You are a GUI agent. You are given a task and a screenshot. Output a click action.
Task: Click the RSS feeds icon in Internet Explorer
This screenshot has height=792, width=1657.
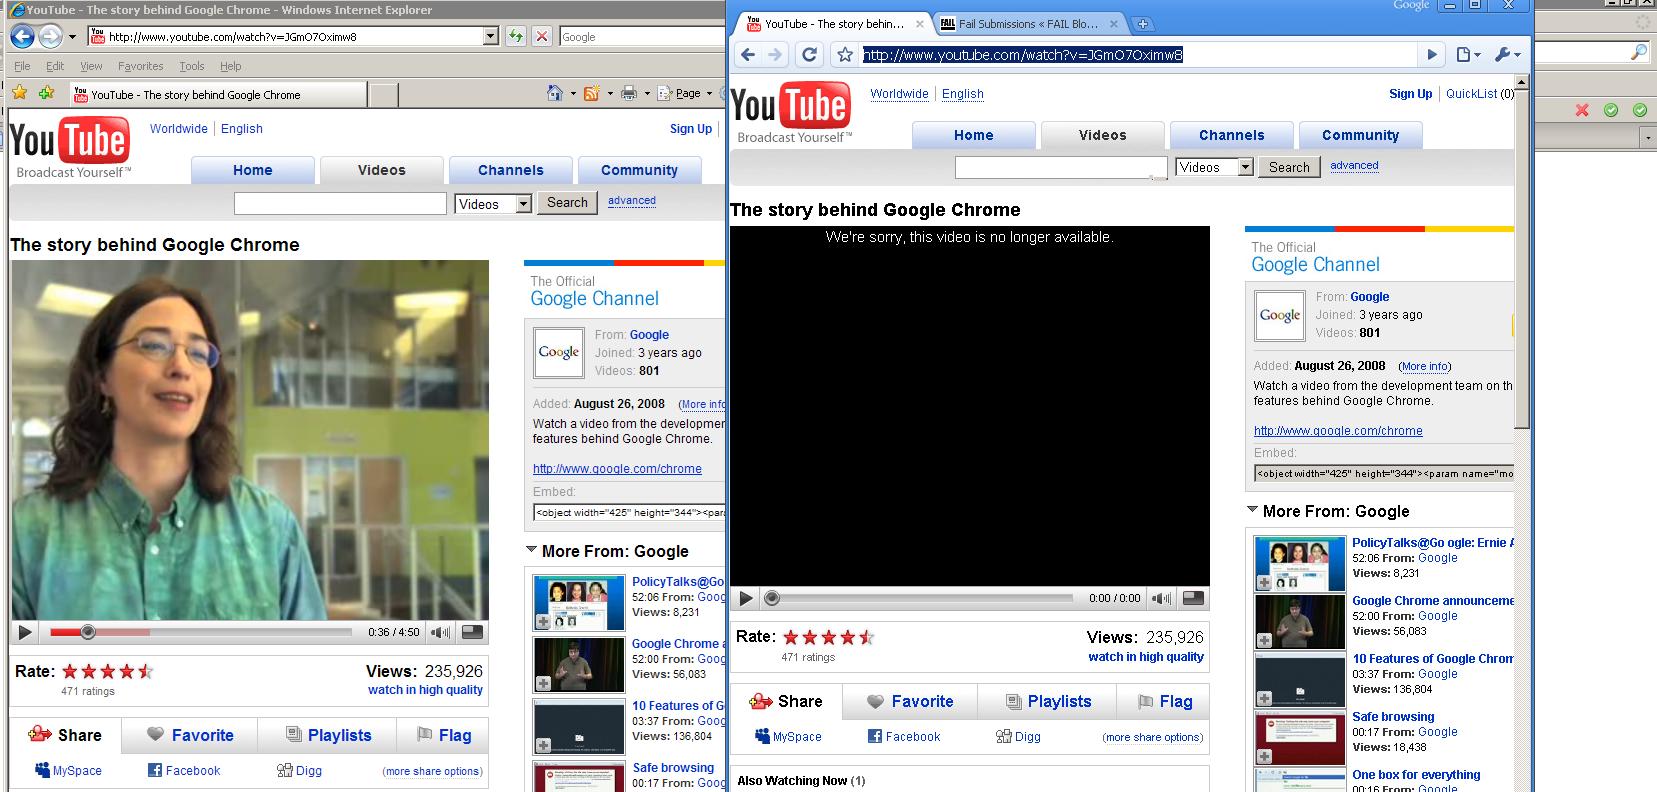click(x=591, y=93)
